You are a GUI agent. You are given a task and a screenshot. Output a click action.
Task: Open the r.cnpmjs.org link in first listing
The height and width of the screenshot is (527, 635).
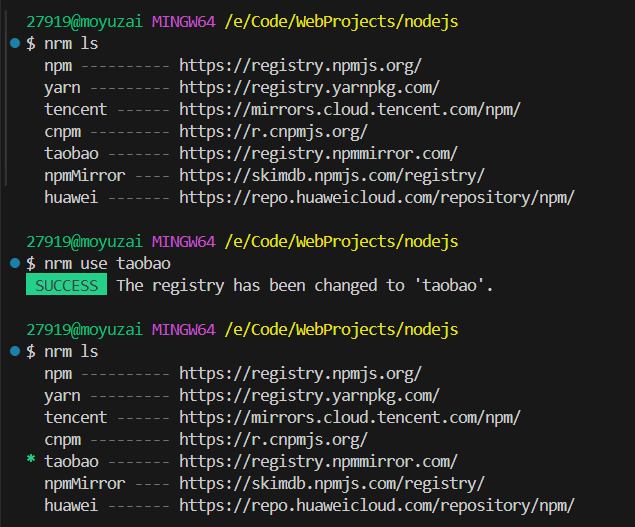pyautogui.click(x=273, y=132)
